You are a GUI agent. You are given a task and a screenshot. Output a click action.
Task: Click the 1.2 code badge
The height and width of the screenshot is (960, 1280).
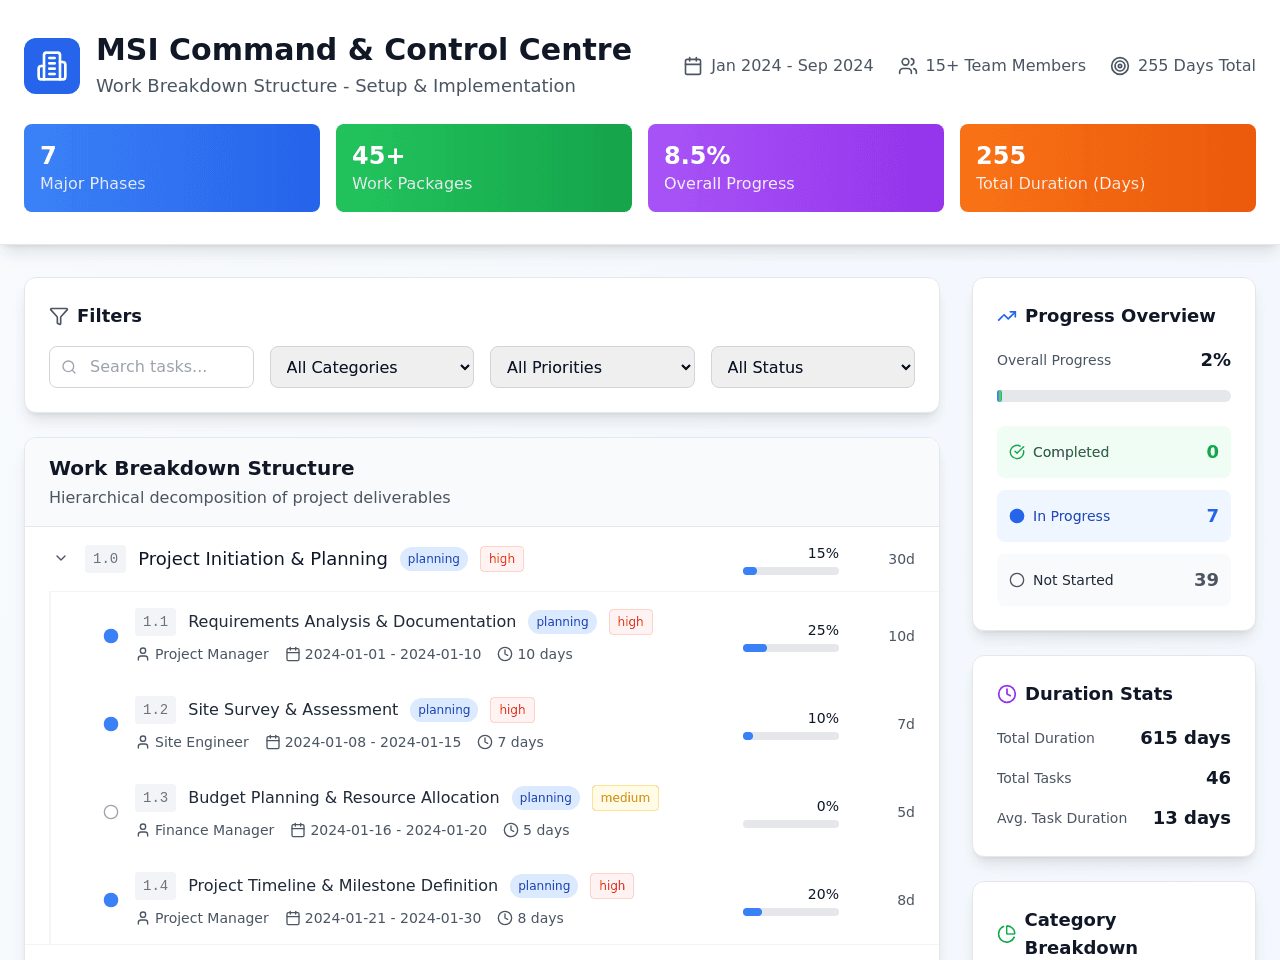click(x=155, y=710)
